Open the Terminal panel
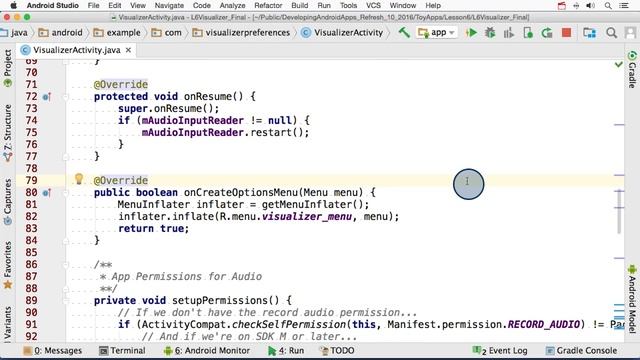This screenshot has width=640, height=360. coord(122,351)
